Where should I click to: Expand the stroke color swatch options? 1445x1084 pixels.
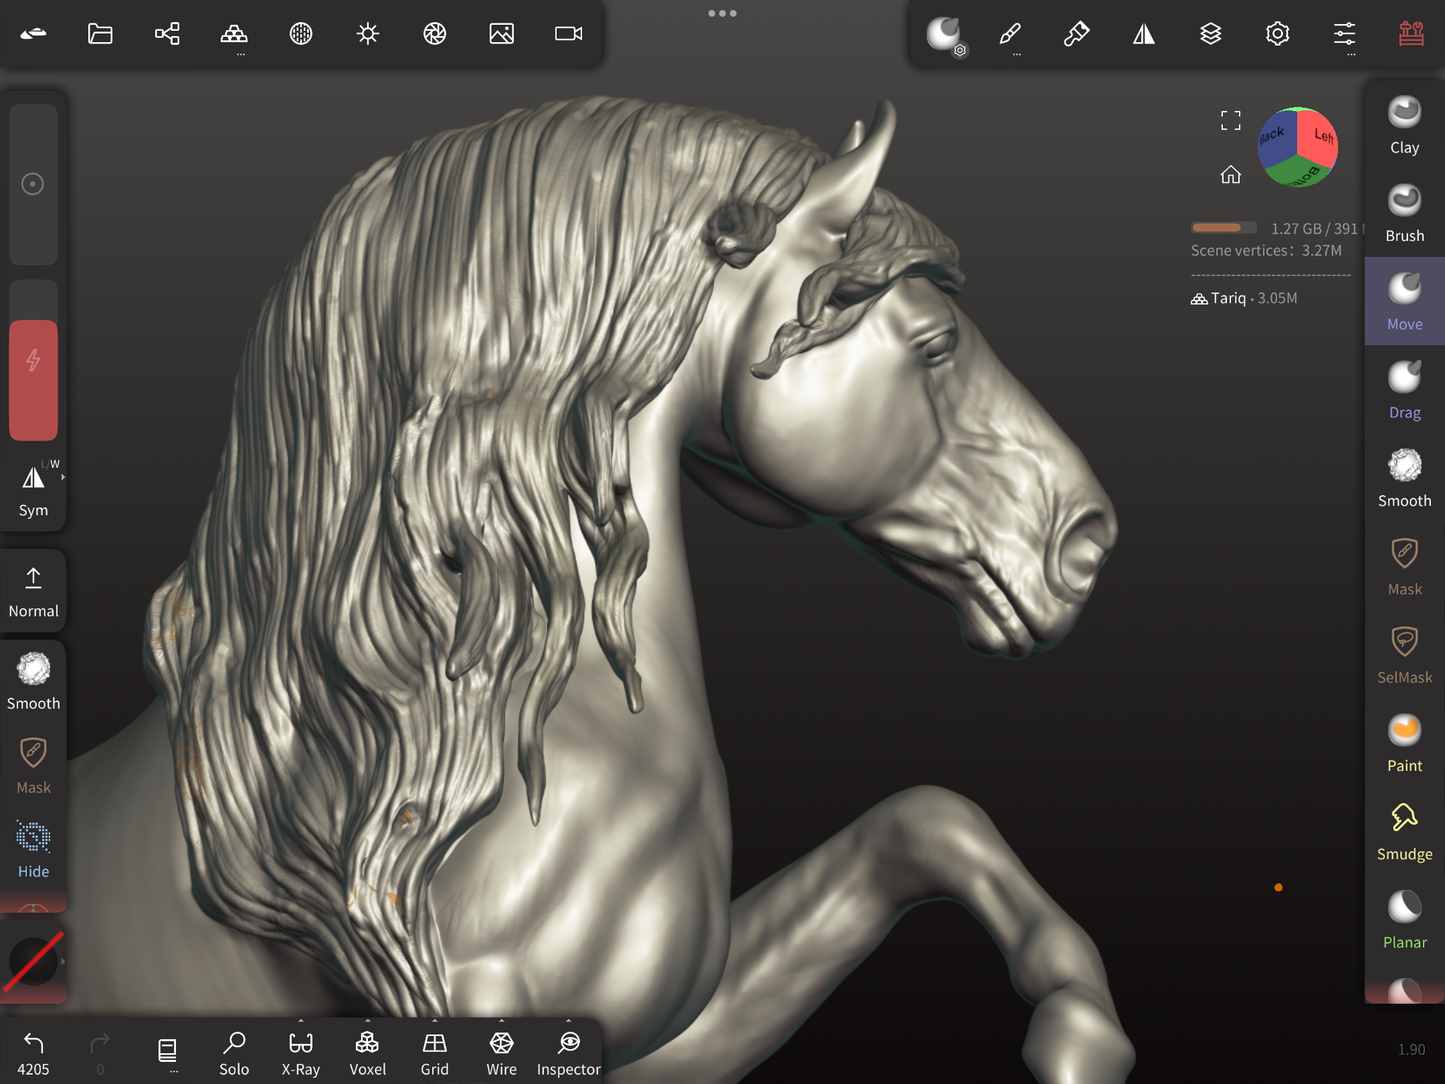coord(63,961)
